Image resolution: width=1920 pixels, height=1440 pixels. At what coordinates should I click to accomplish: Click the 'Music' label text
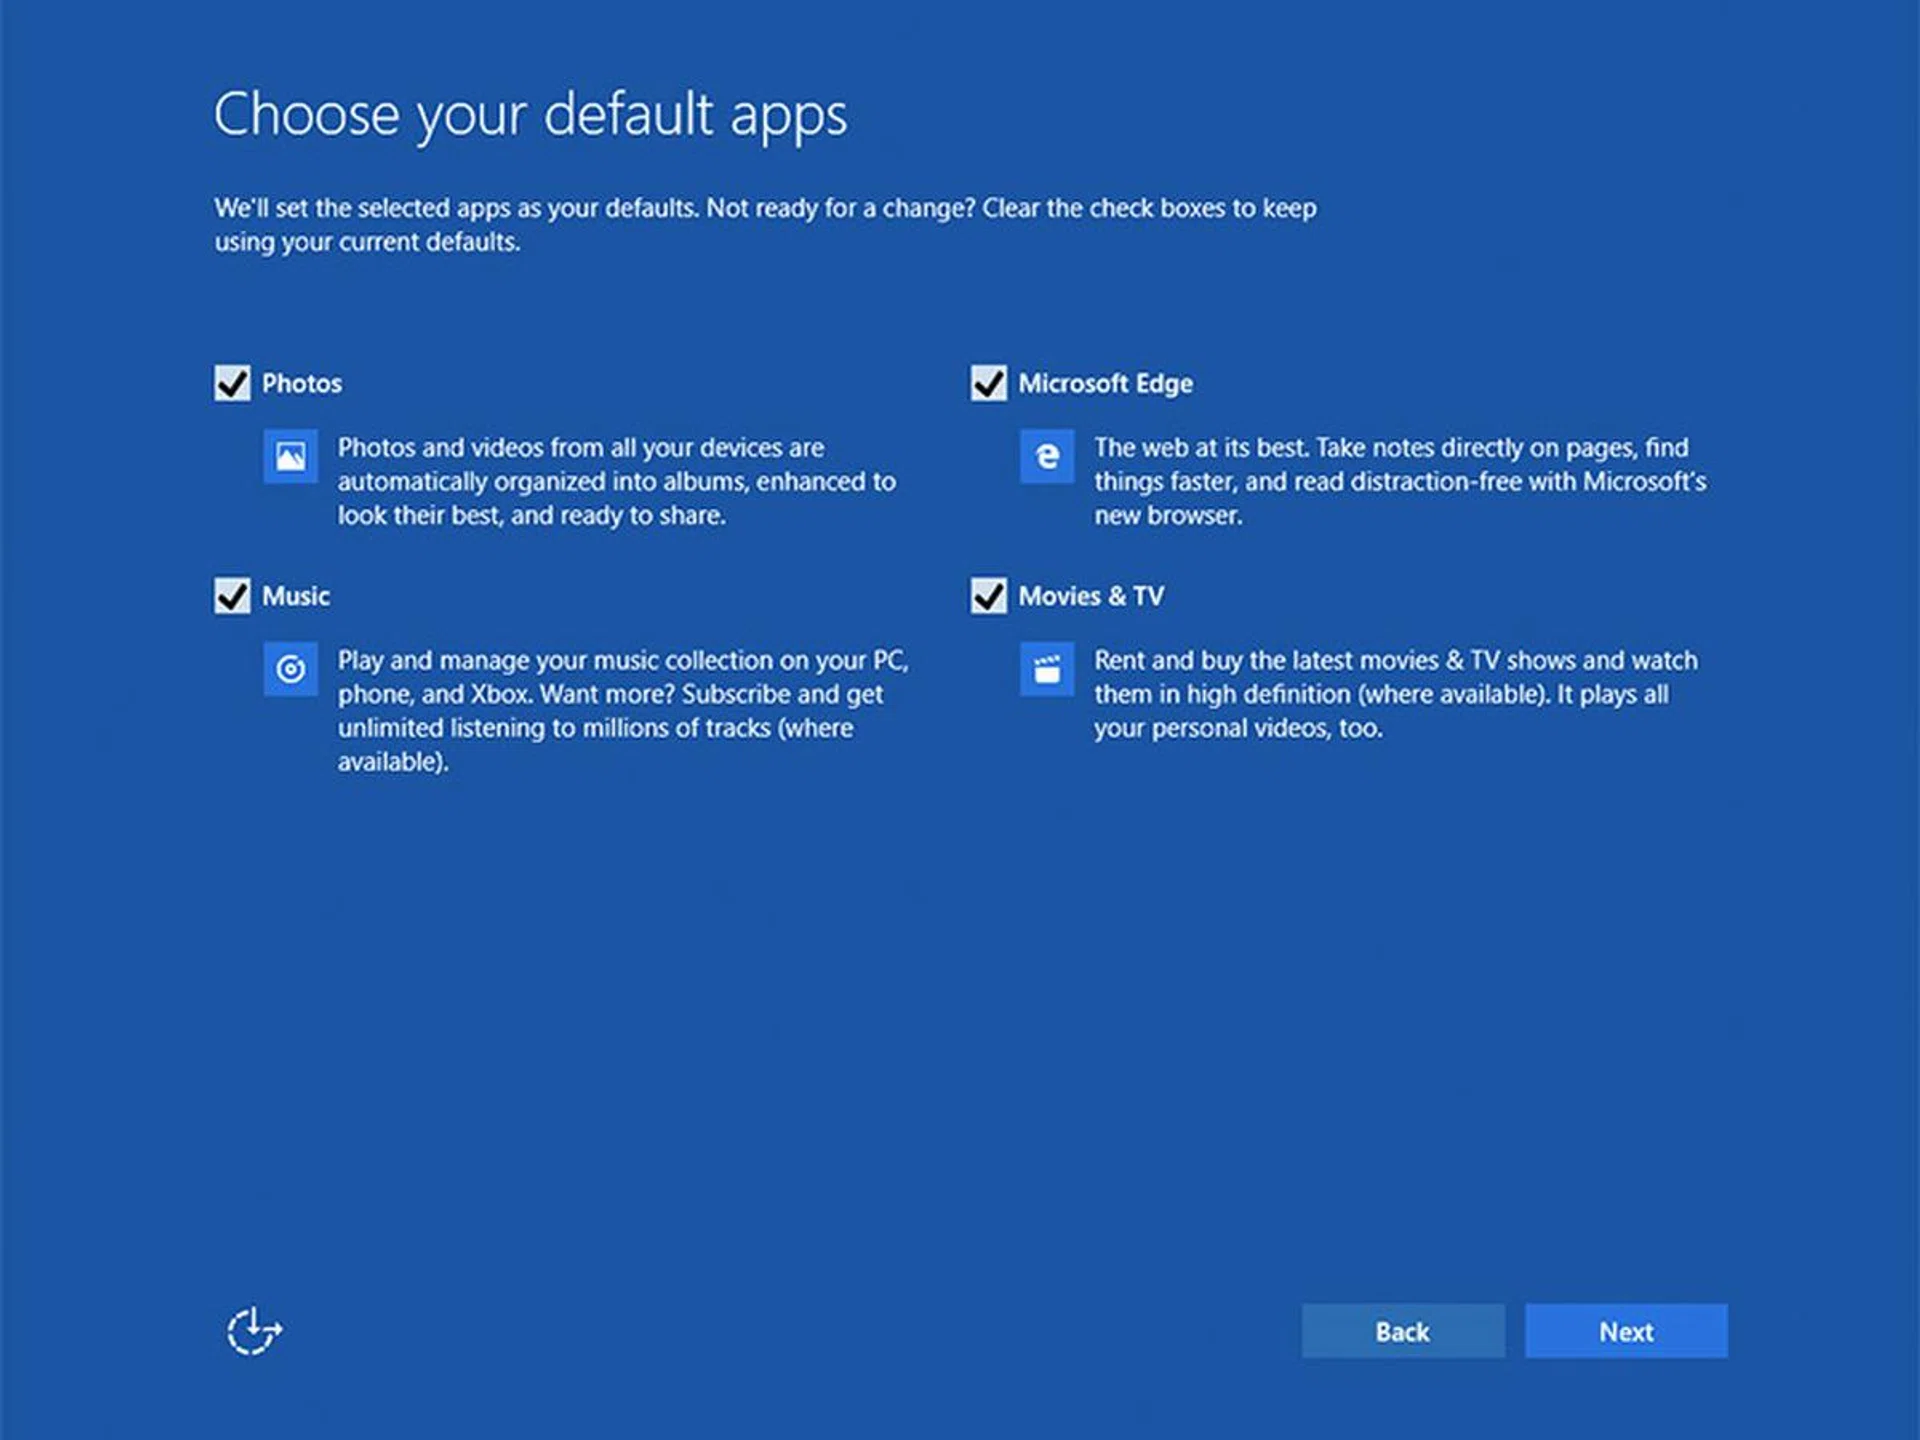tap(296, 596)
